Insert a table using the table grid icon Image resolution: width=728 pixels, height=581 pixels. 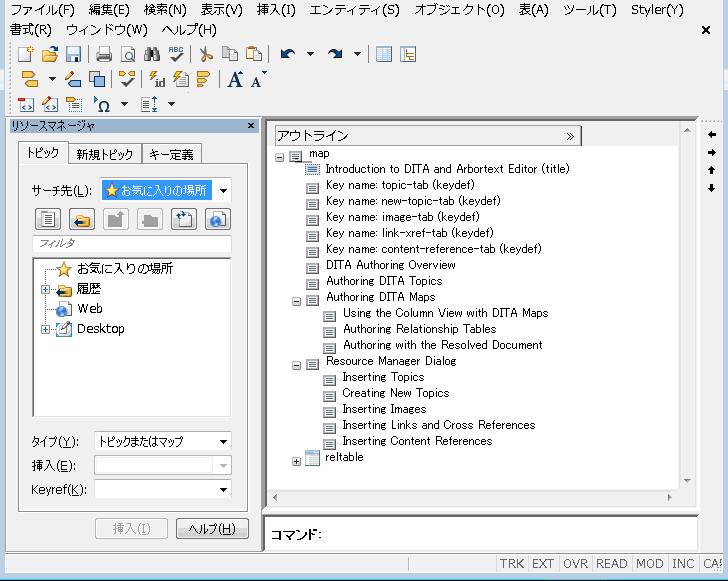(x=384, y=54)
